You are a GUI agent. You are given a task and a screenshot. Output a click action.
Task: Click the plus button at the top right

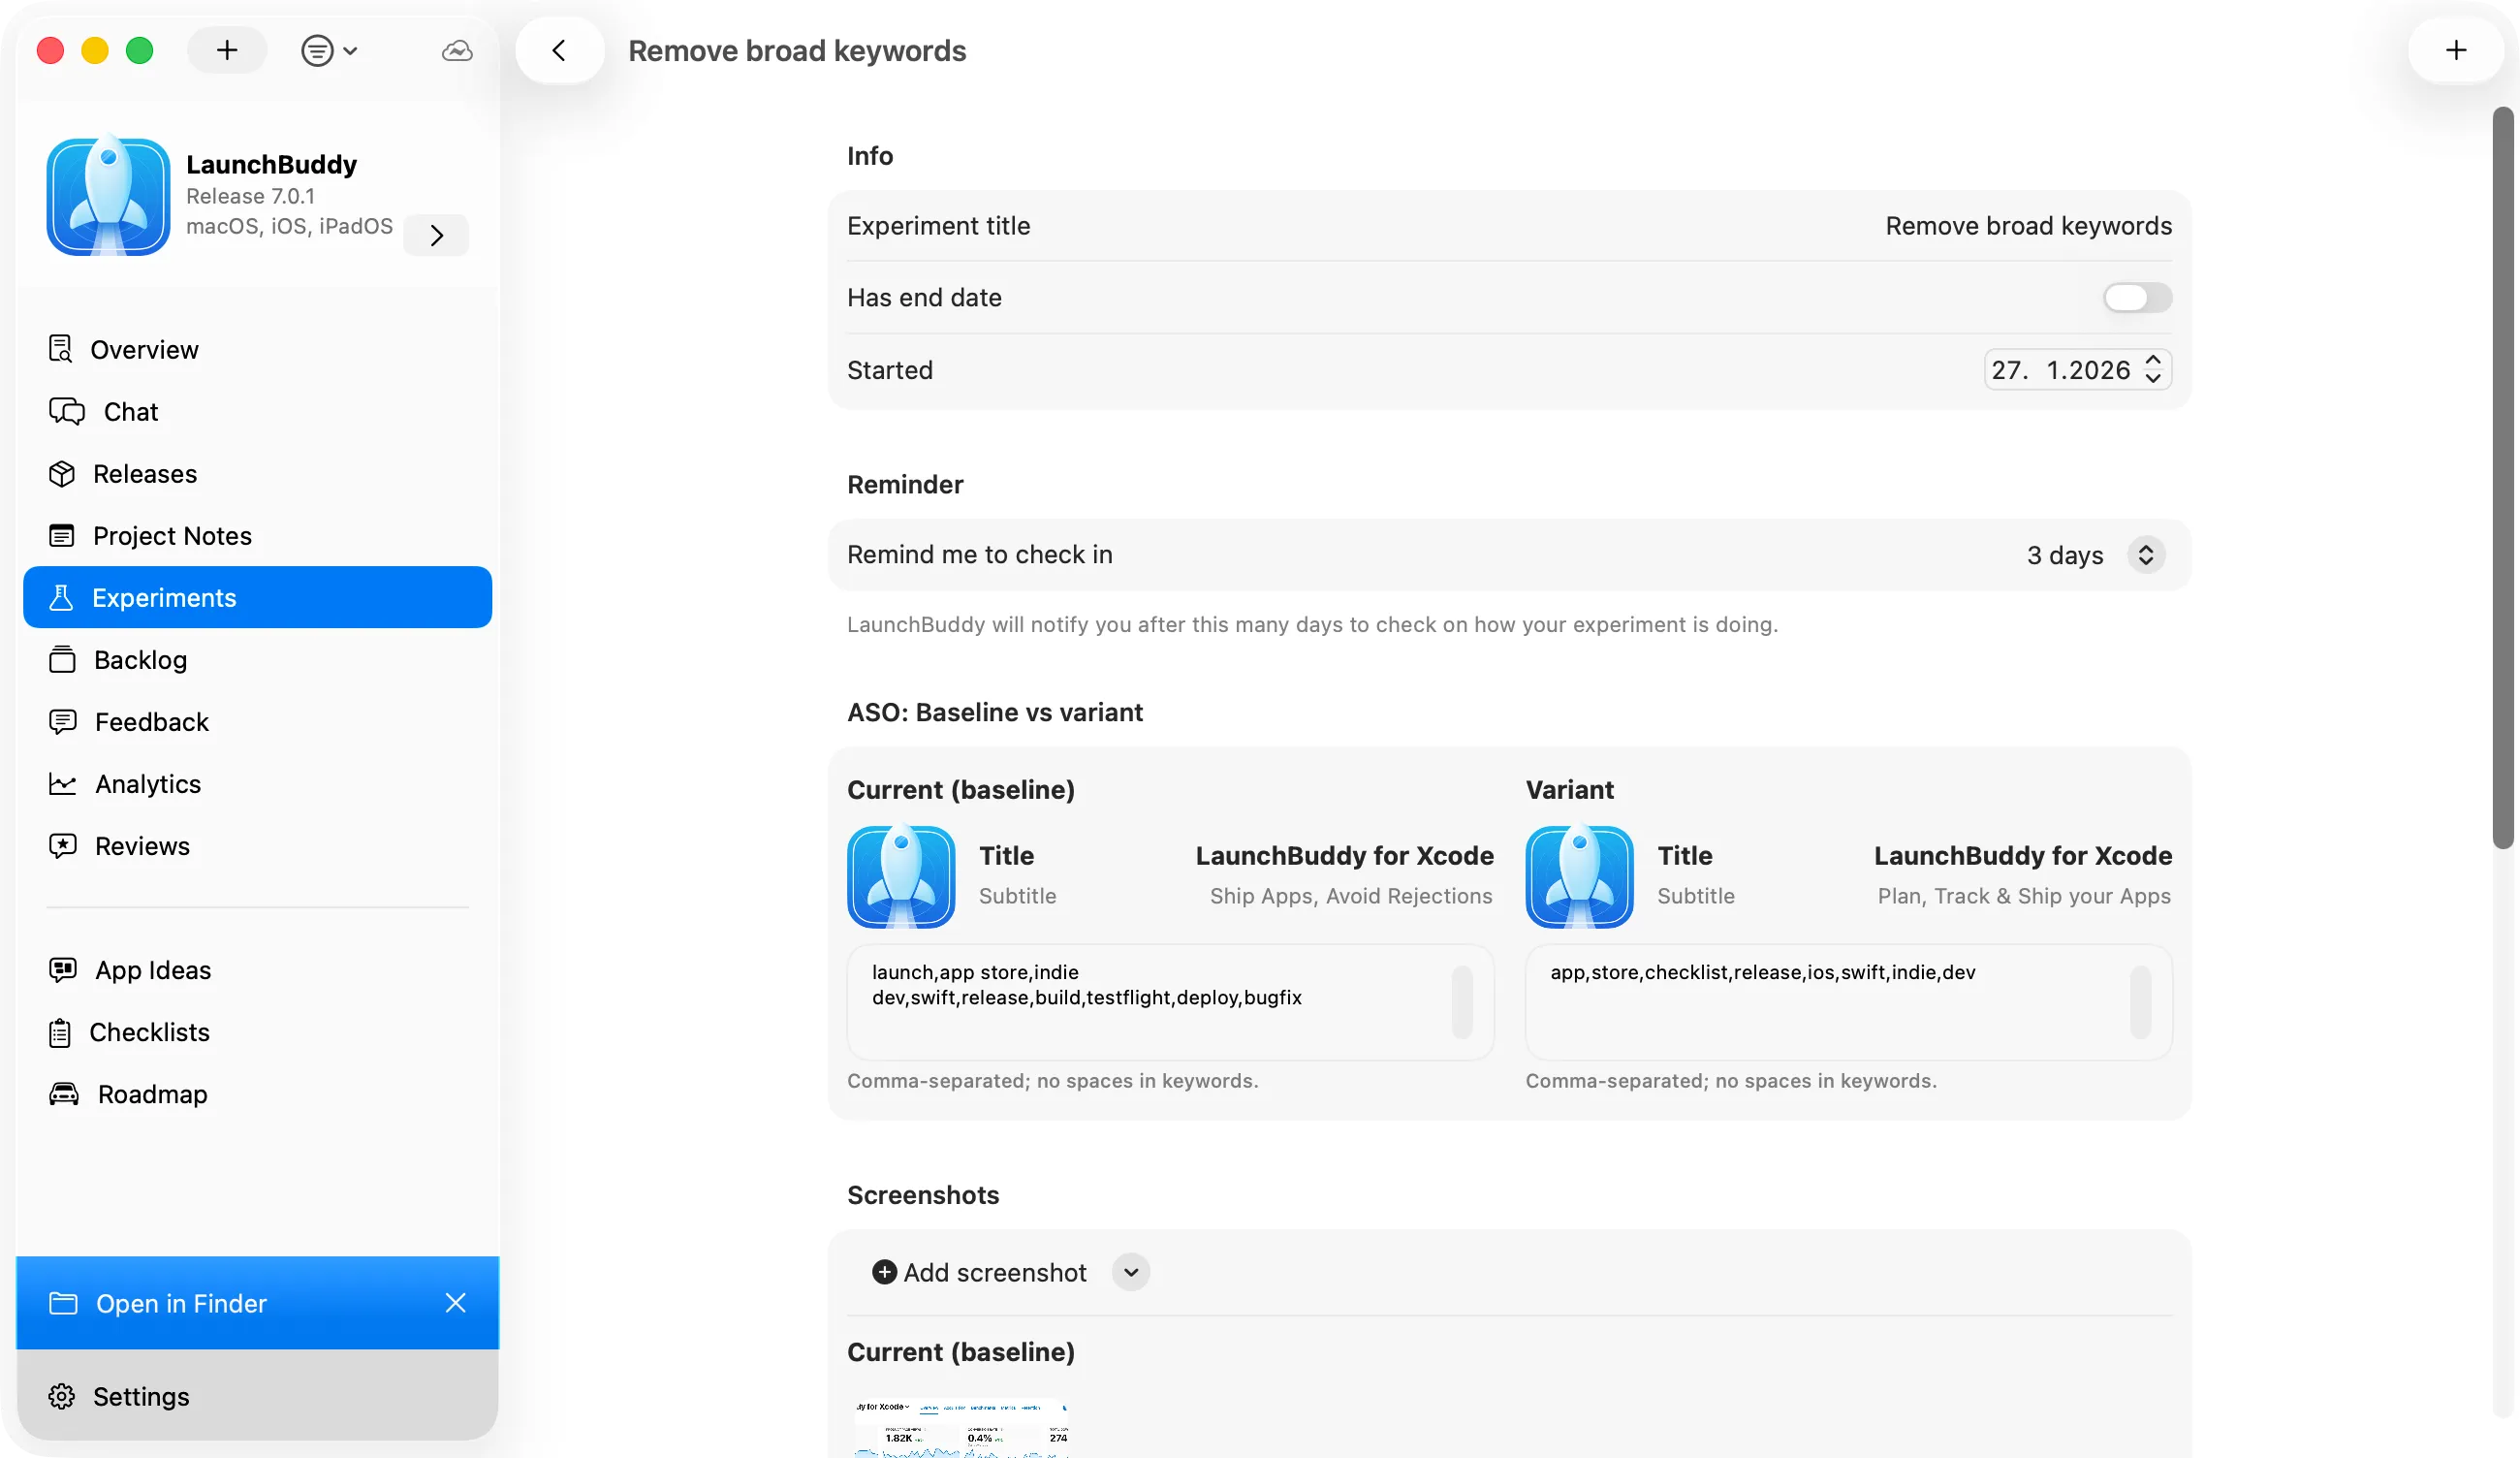pyautogui.click(x=2455, y=50)
